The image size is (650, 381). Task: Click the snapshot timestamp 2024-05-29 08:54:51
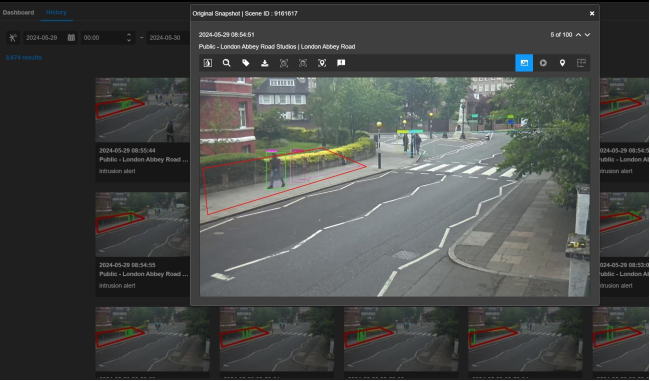click(x=226, y=35)
